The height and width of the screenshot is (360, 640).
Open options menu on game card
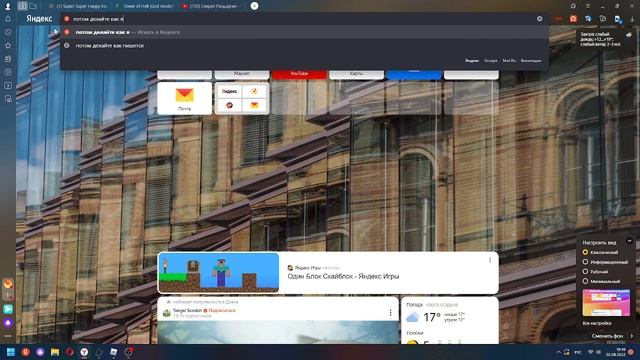click(x=490, y=260)
